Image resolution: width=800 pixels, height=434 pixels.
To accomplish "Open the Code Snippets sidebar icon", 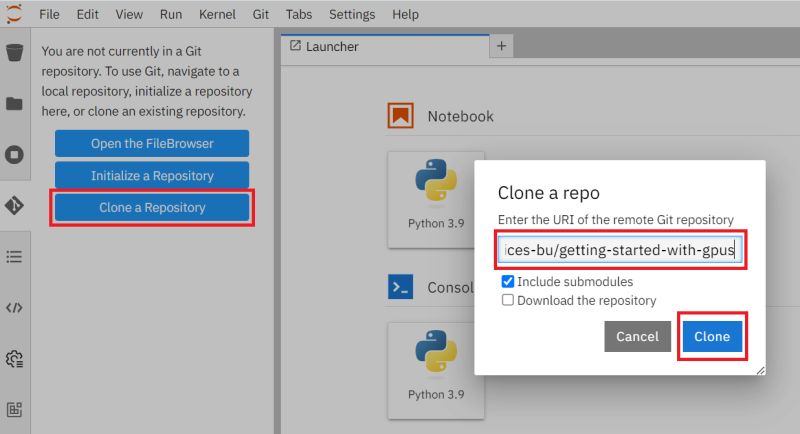I will click(x=14, y=308).
